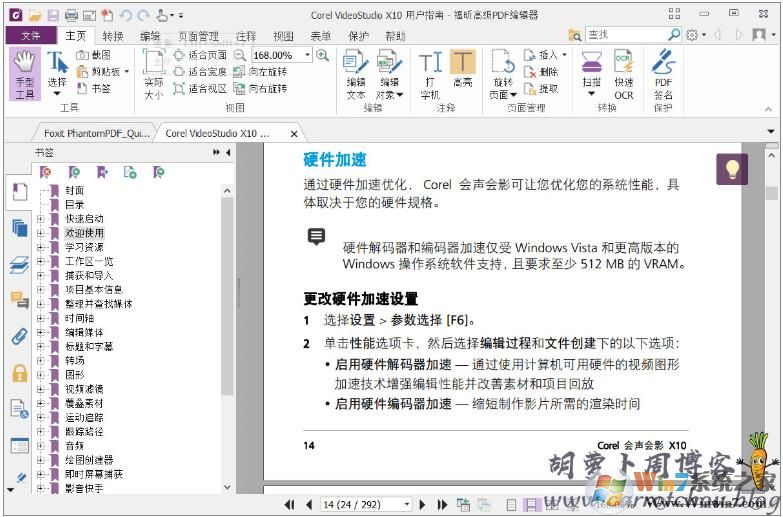The height and width of the screenshot is (517, 783).
Task: Click the 快速 OCR icon
Action: (624, 75)
